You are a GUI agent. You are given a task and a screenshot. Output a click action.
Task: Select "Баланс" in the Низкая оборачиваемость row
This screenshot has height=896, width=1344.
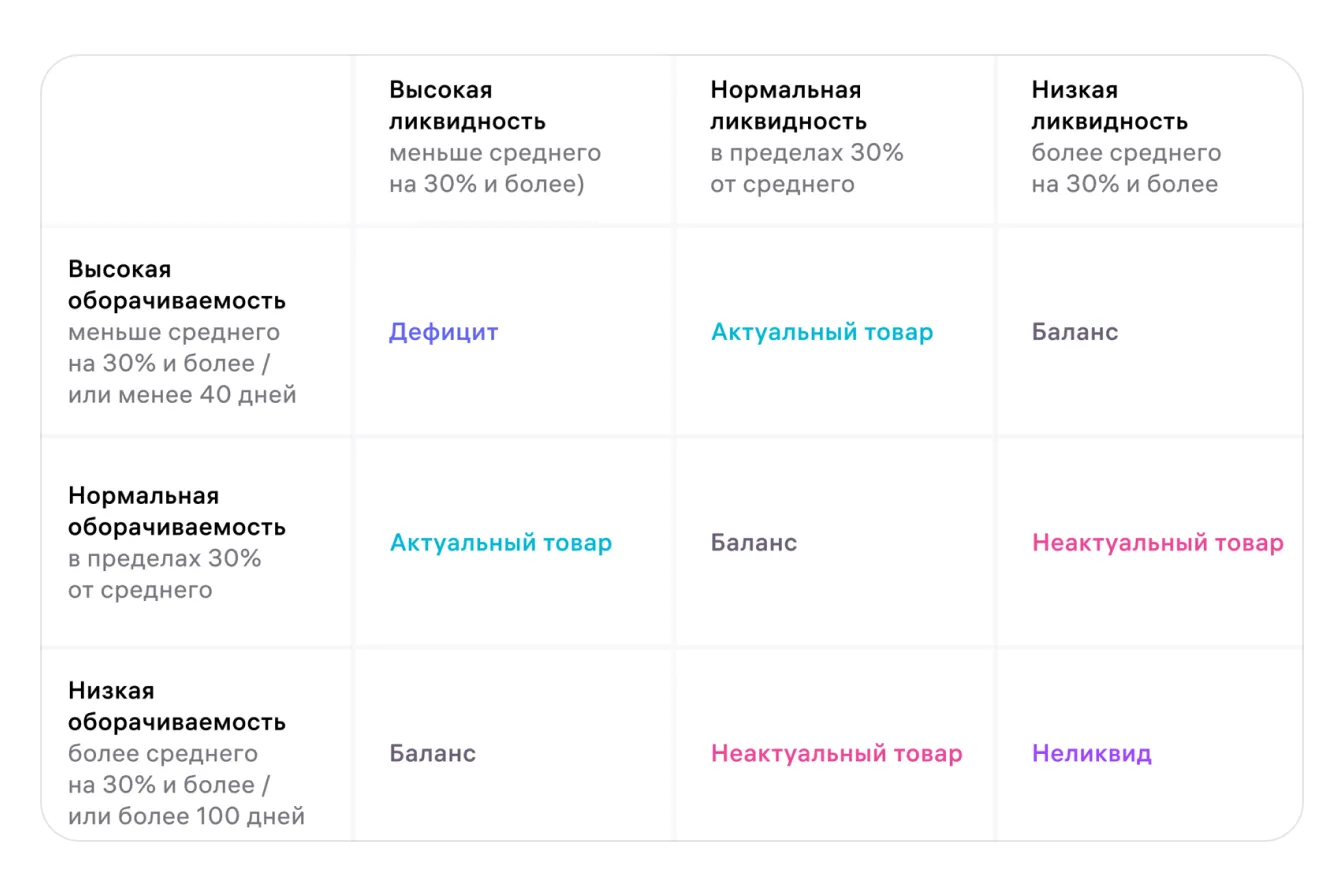432,753
